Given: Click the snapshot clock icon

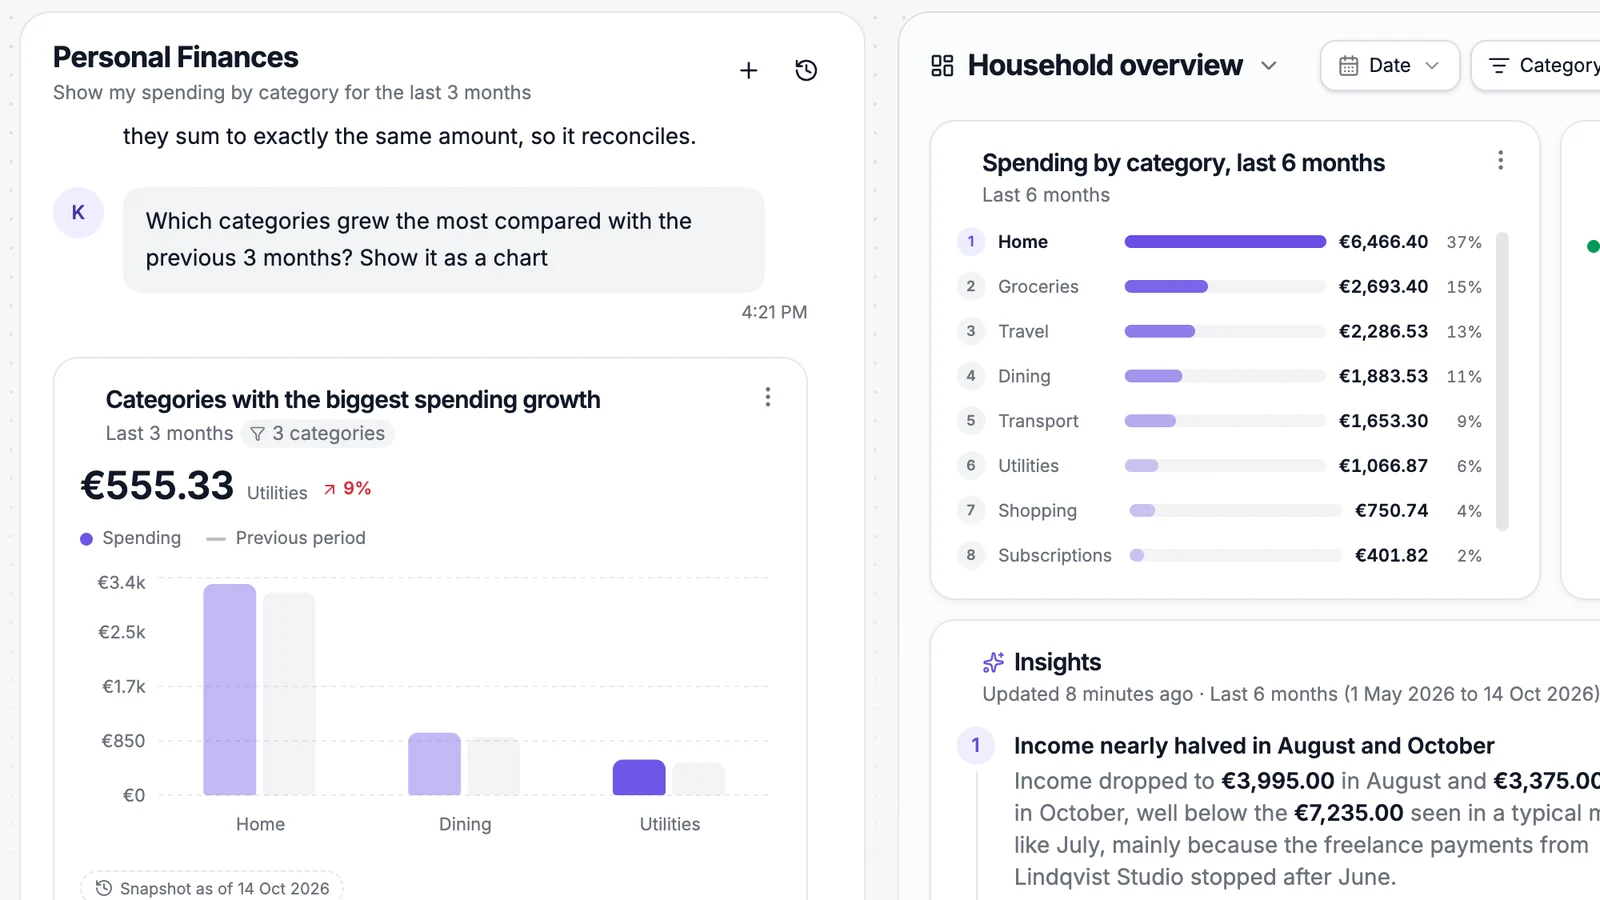Looking at the screenshot, I should 103,888.
